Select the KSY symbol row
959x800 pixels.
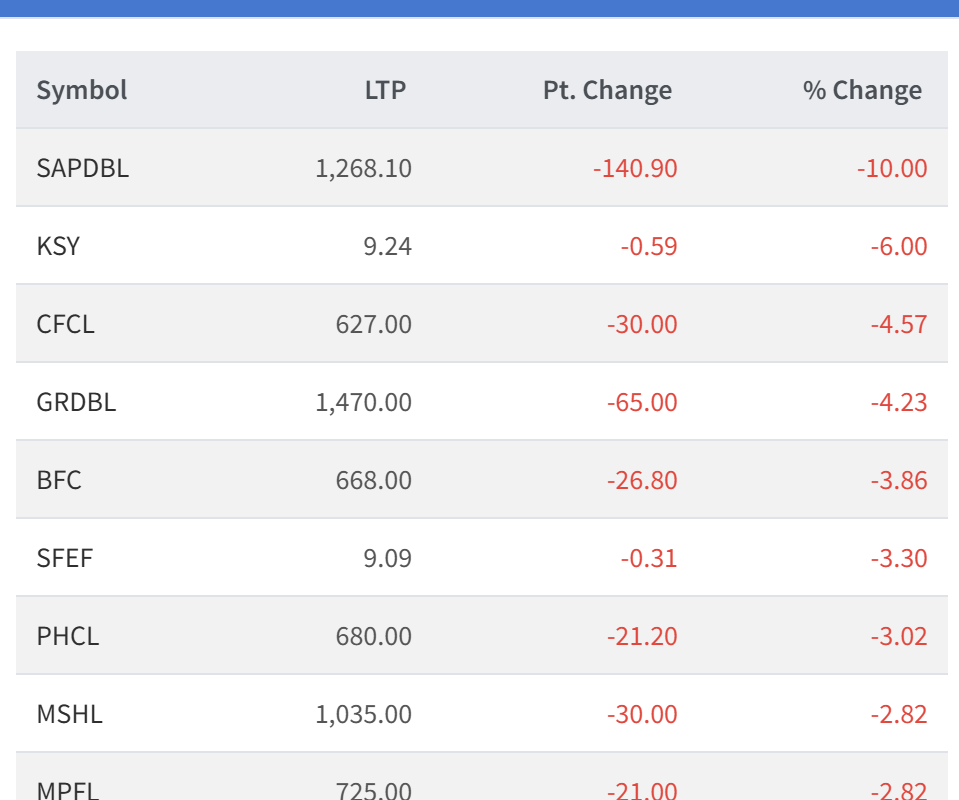[x=58, y=246]
